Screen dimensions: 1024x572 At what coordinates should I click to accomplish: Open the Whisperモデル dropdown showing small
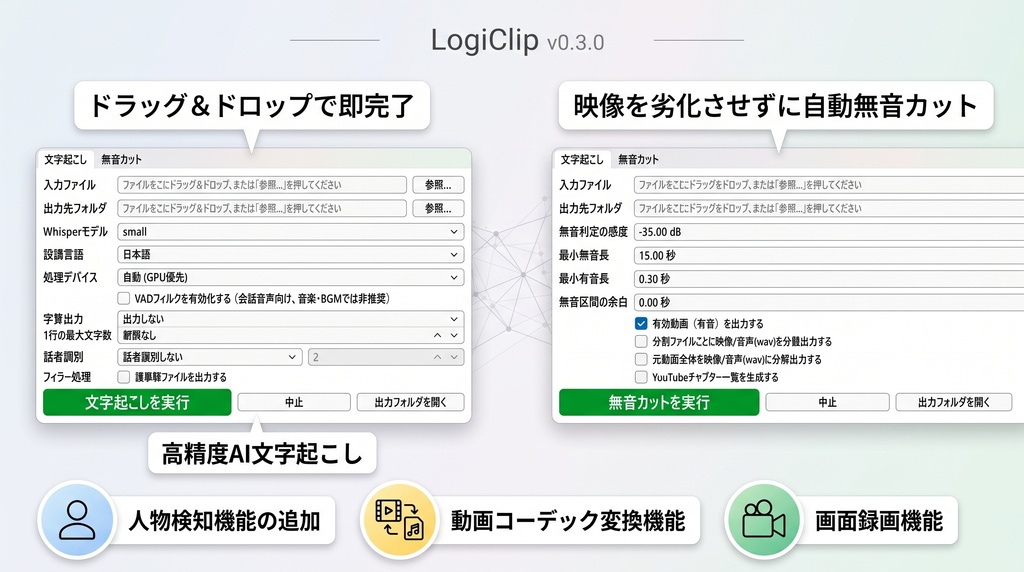291,232
